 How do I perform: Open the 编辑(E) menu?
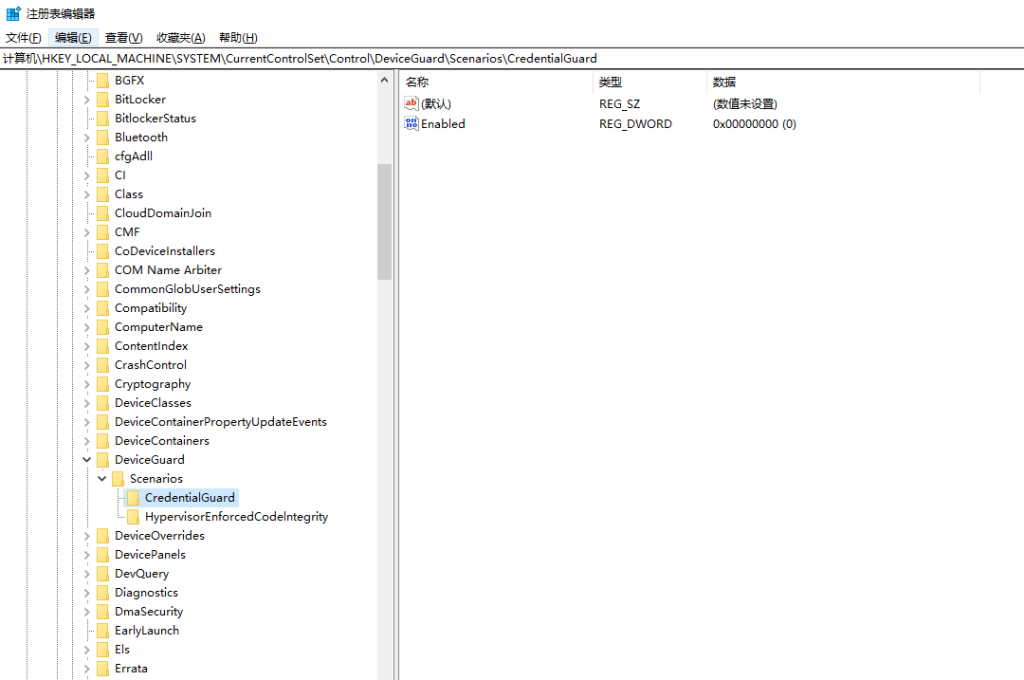point(73,38)
